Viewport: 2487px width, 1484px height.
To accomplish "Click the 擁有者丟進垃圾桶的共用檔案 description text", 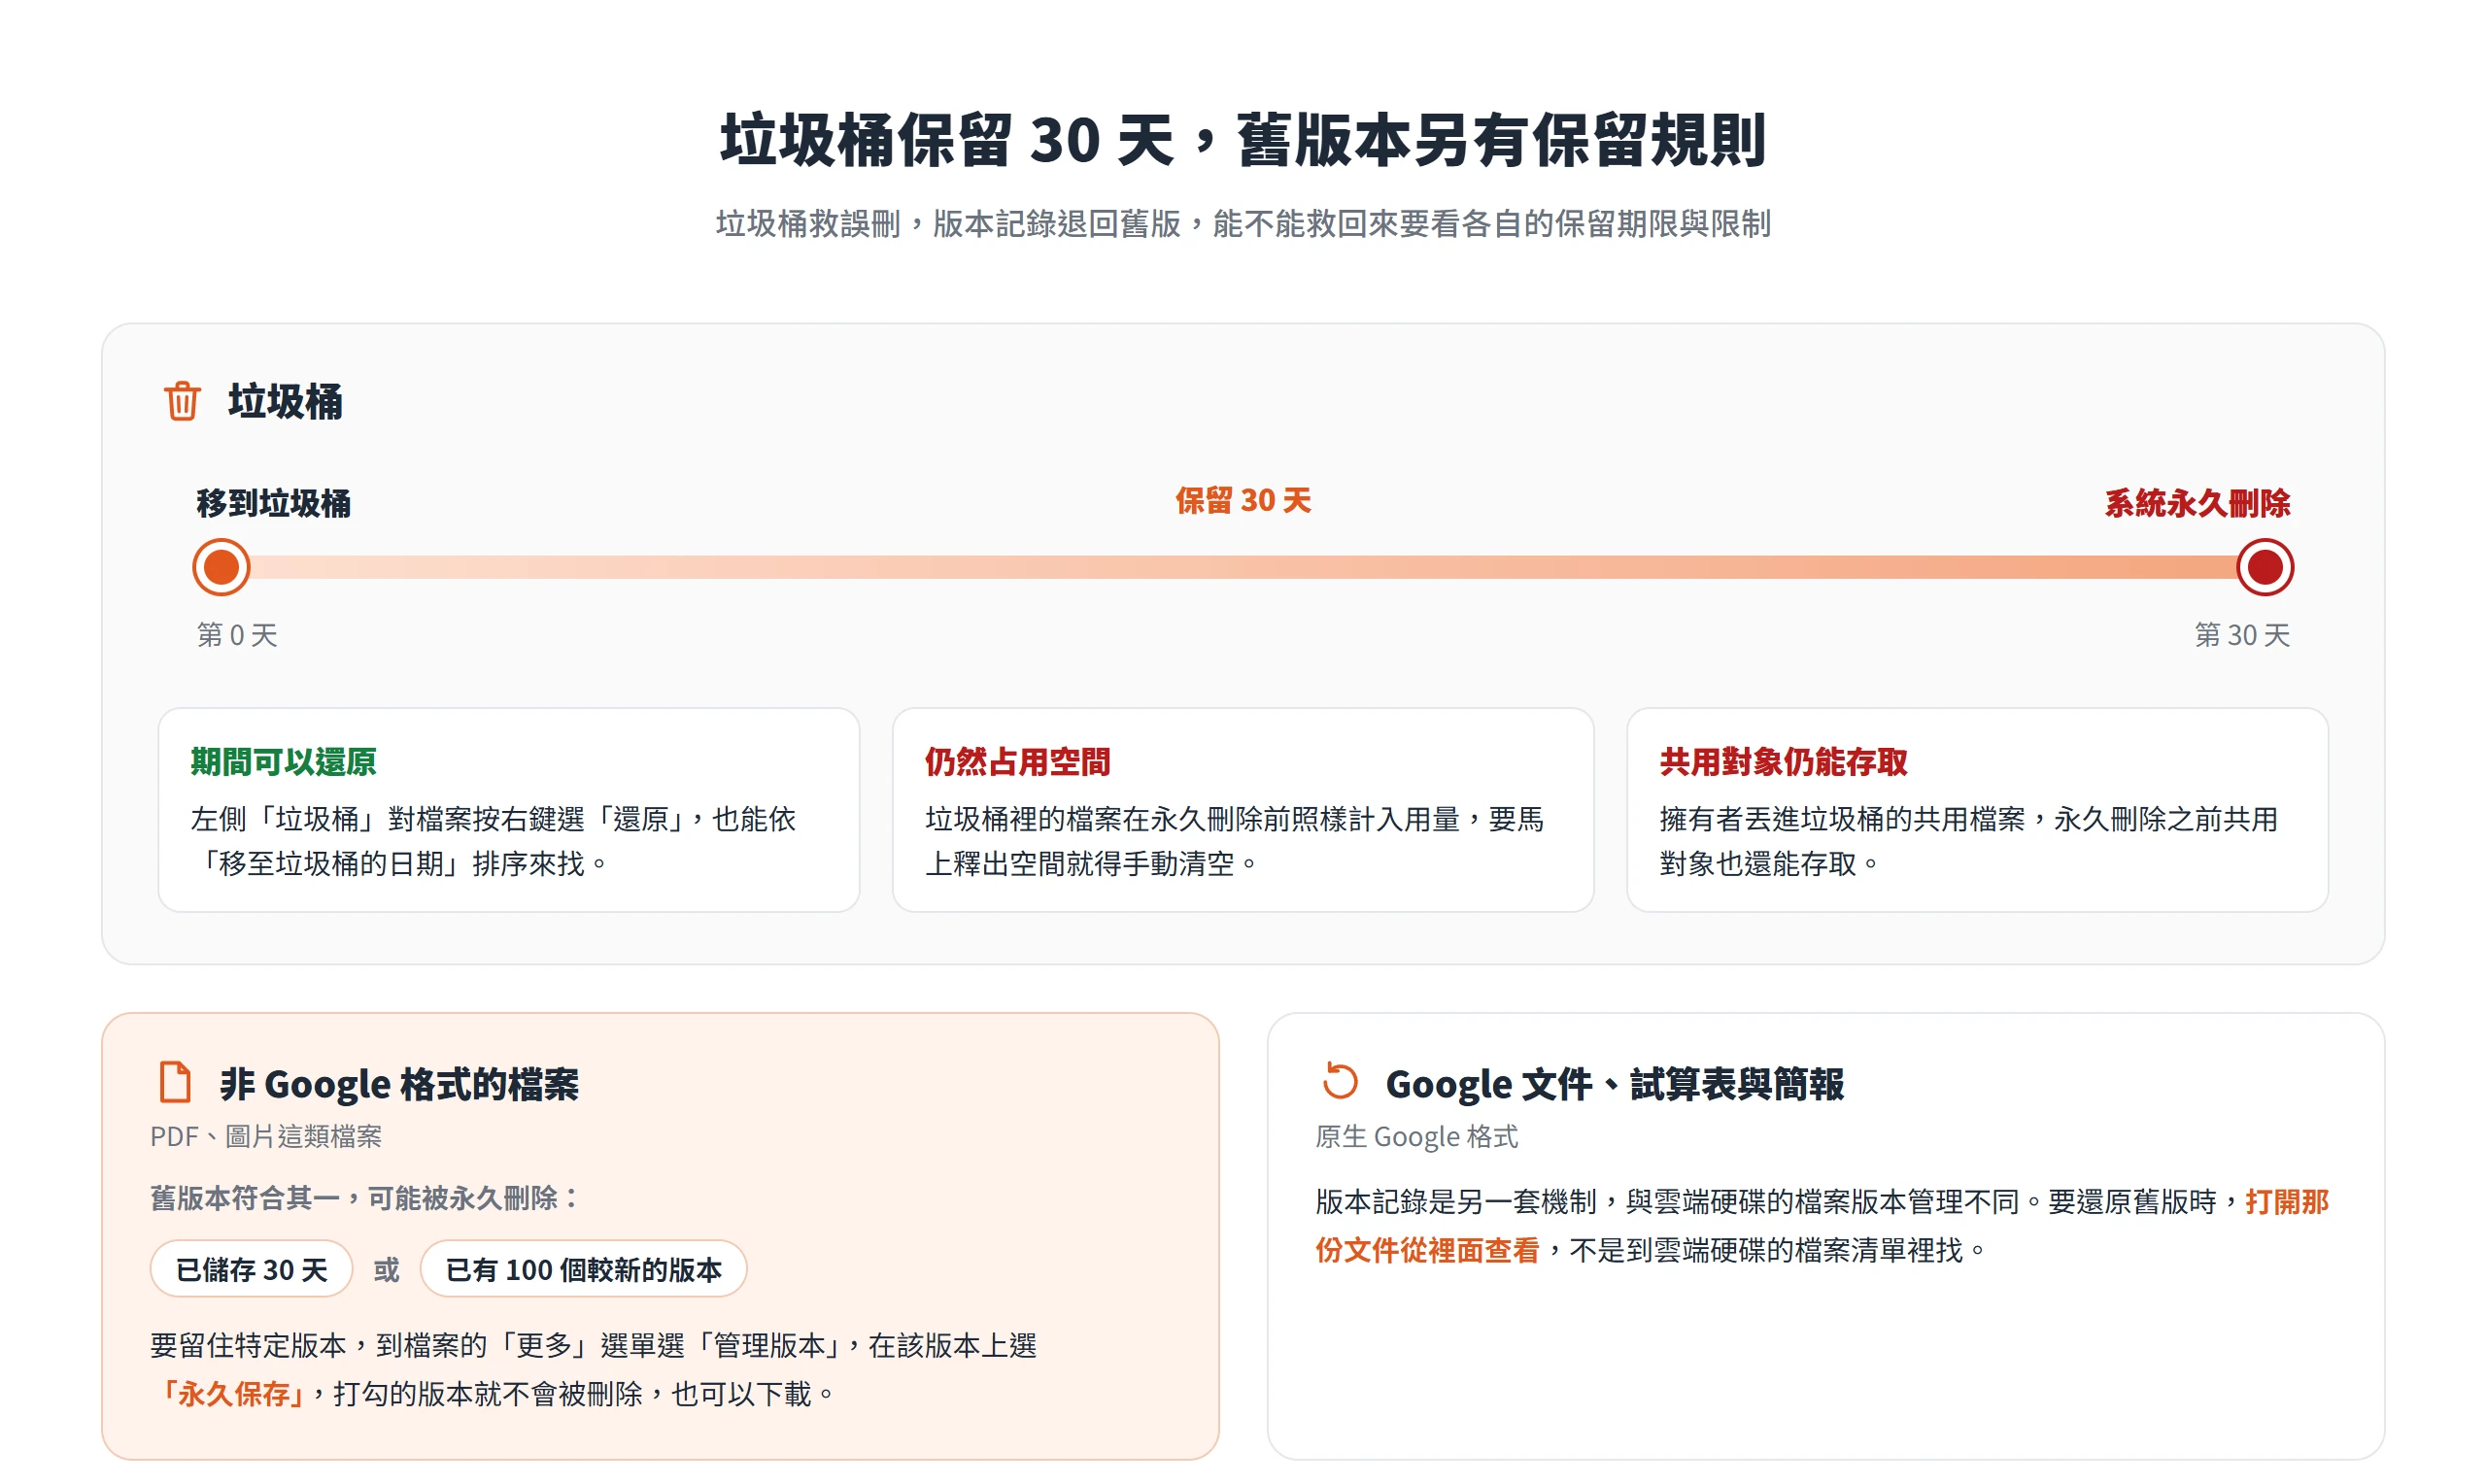I will click(x=1968, y=840).
